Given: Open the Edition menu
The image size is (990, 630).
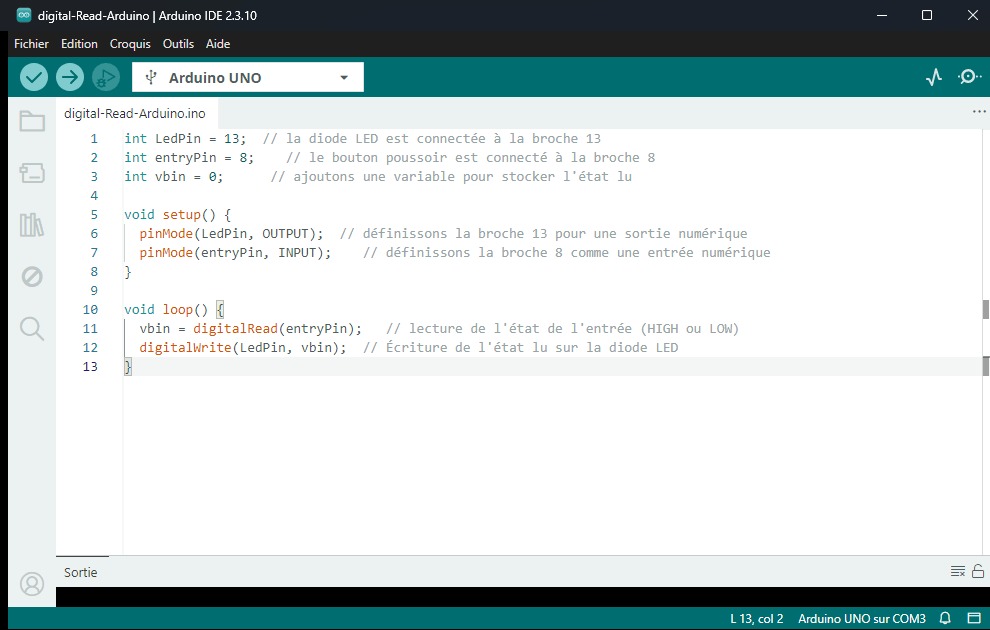Looking at the screenshot, I should (80, 44).
